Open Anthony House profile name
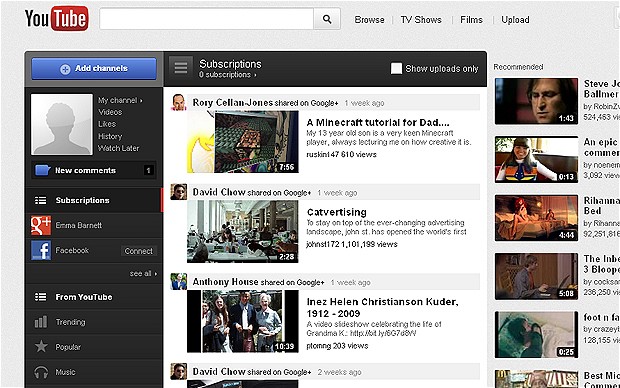This screenshot has width=620, height=388. pos(225,282)
